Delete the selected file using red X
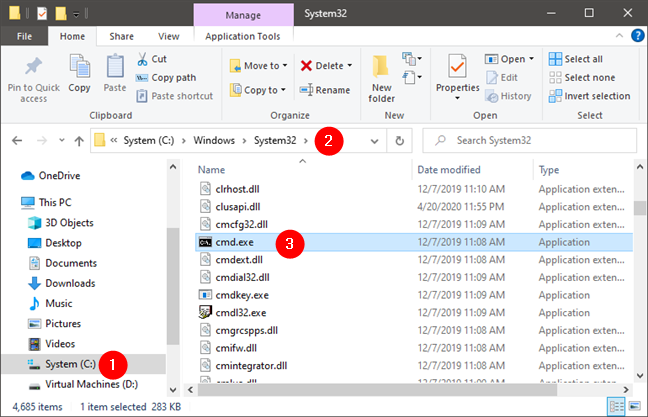The height and width of the screenshot is (417, 648). click(306, 66)
